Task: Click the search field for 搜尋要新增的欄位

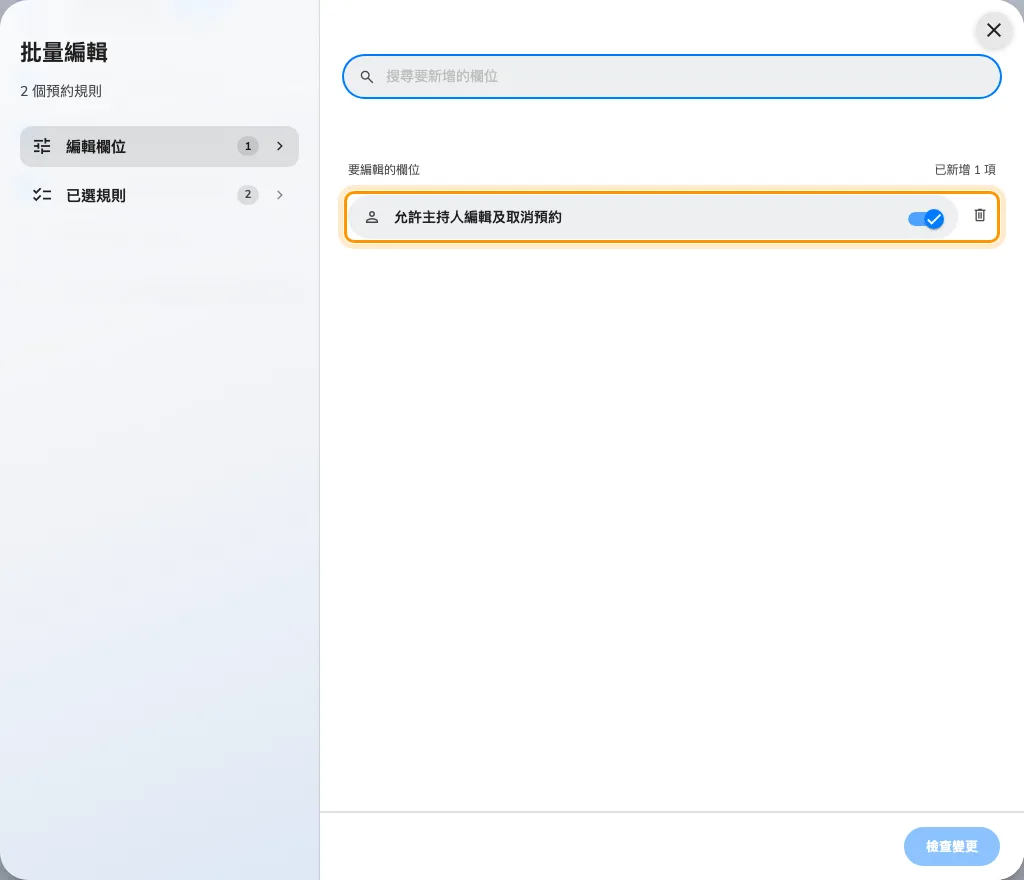Action: tap(671, 76)
